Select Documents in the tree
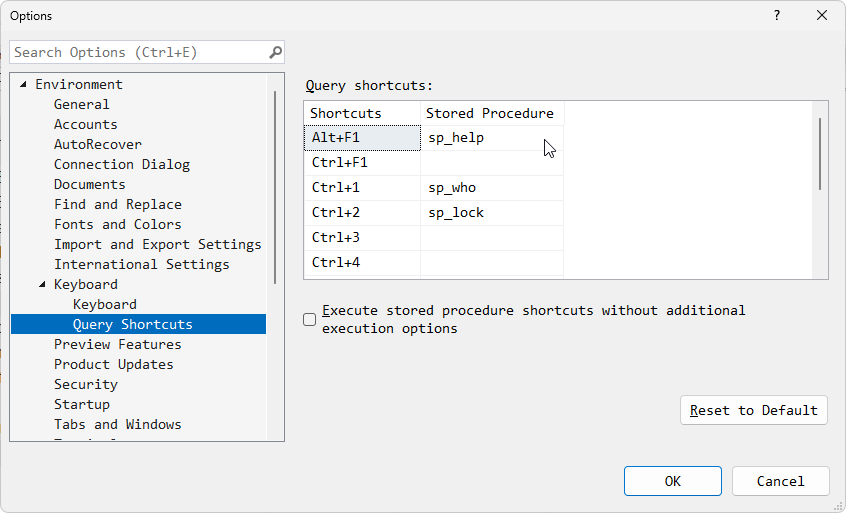Screen dimensions: 846x513 pos(90,184)
